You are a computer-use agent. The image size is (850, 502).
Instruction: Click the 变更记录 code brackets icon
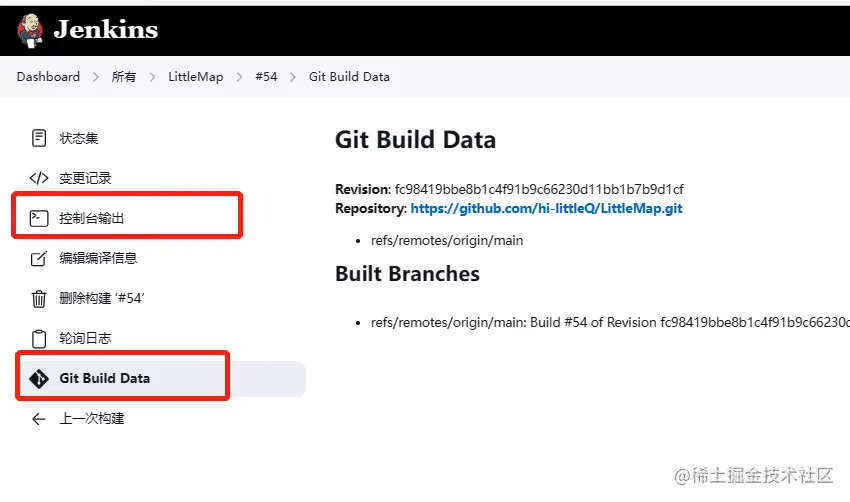click(x=39, y=178)
